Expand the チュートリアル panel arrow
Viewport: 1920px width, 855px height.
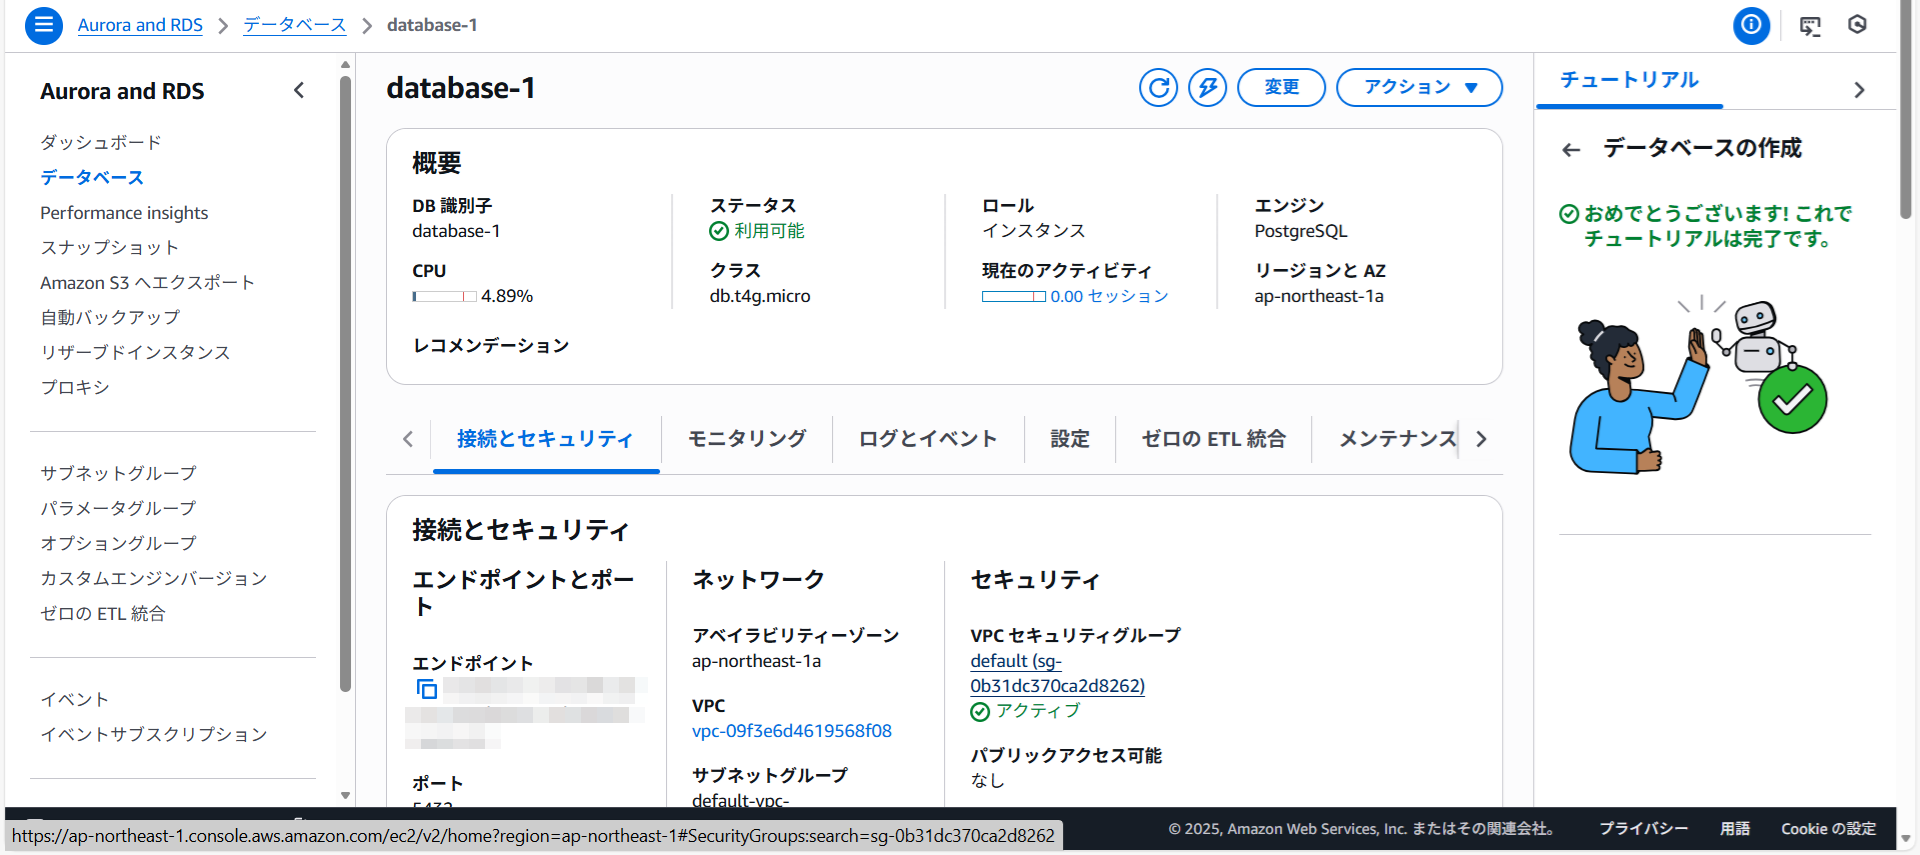1859,90
